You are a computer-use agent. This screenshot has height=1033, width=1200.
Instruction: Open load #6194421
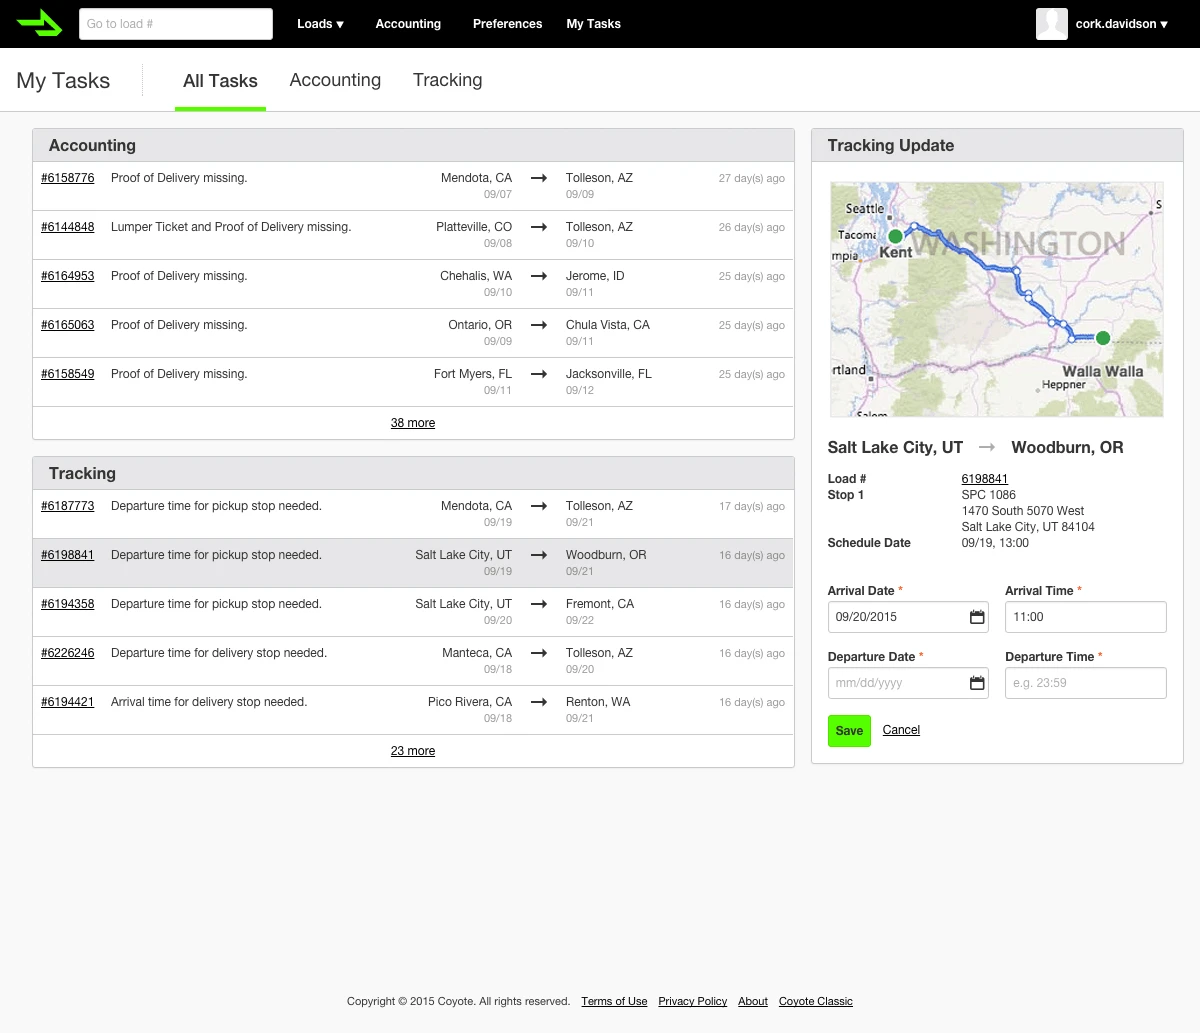tap(68, 702)
